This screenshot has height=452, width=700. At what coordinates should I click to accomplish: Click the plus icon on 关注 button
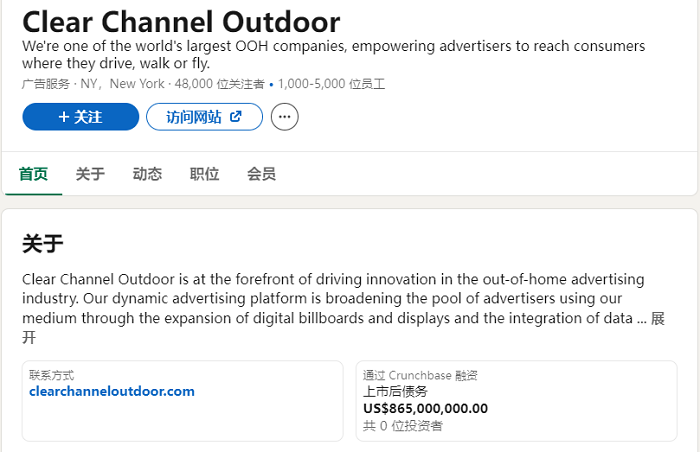point(64,117)
